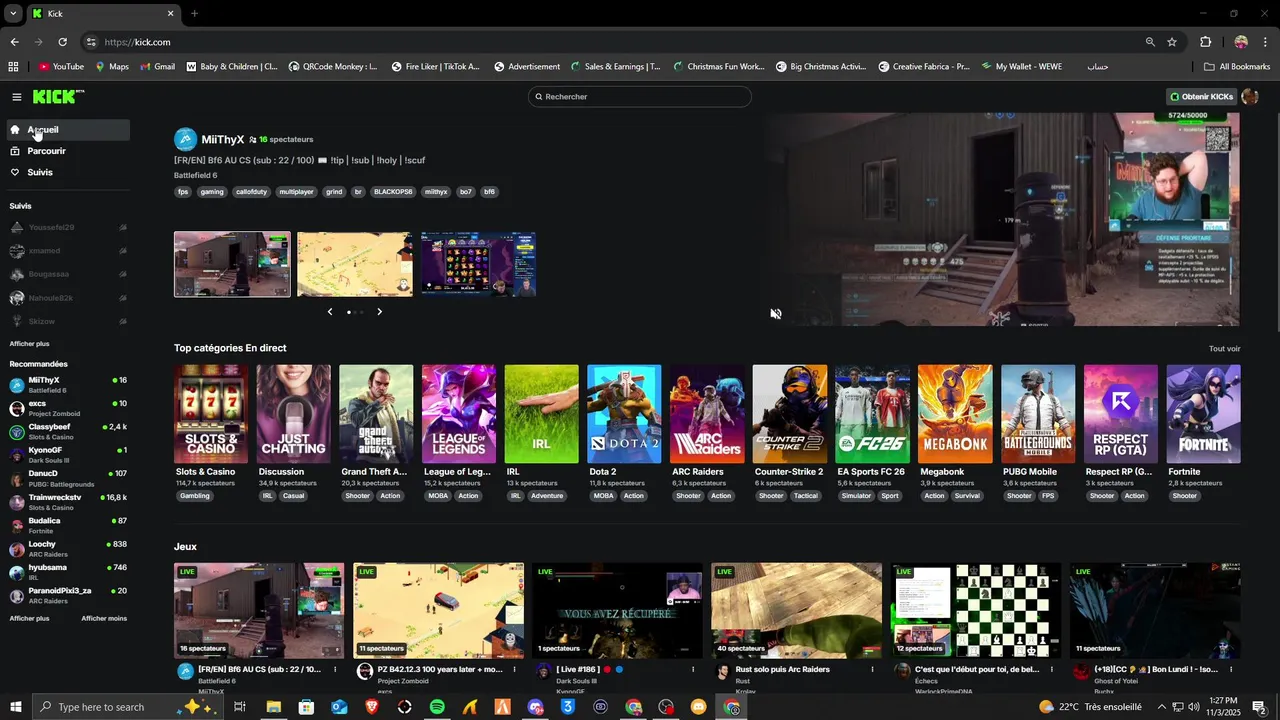Open a new browser tab

pos(194,14)
